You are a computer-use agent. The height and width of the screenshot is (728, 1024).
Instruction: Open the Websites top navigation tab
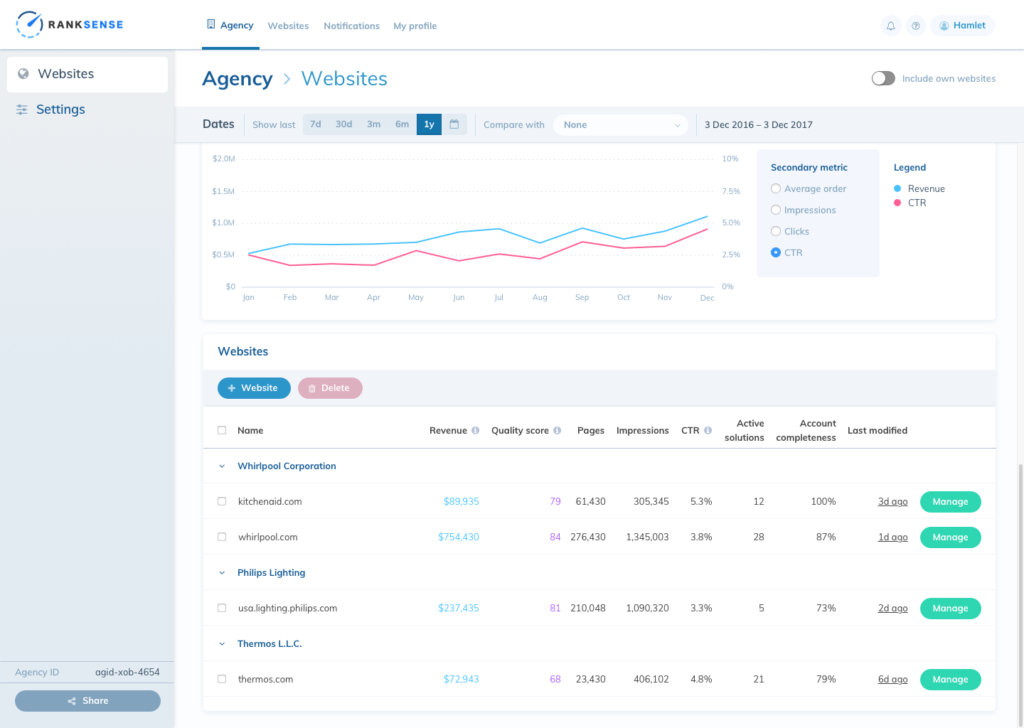[288, 26]
